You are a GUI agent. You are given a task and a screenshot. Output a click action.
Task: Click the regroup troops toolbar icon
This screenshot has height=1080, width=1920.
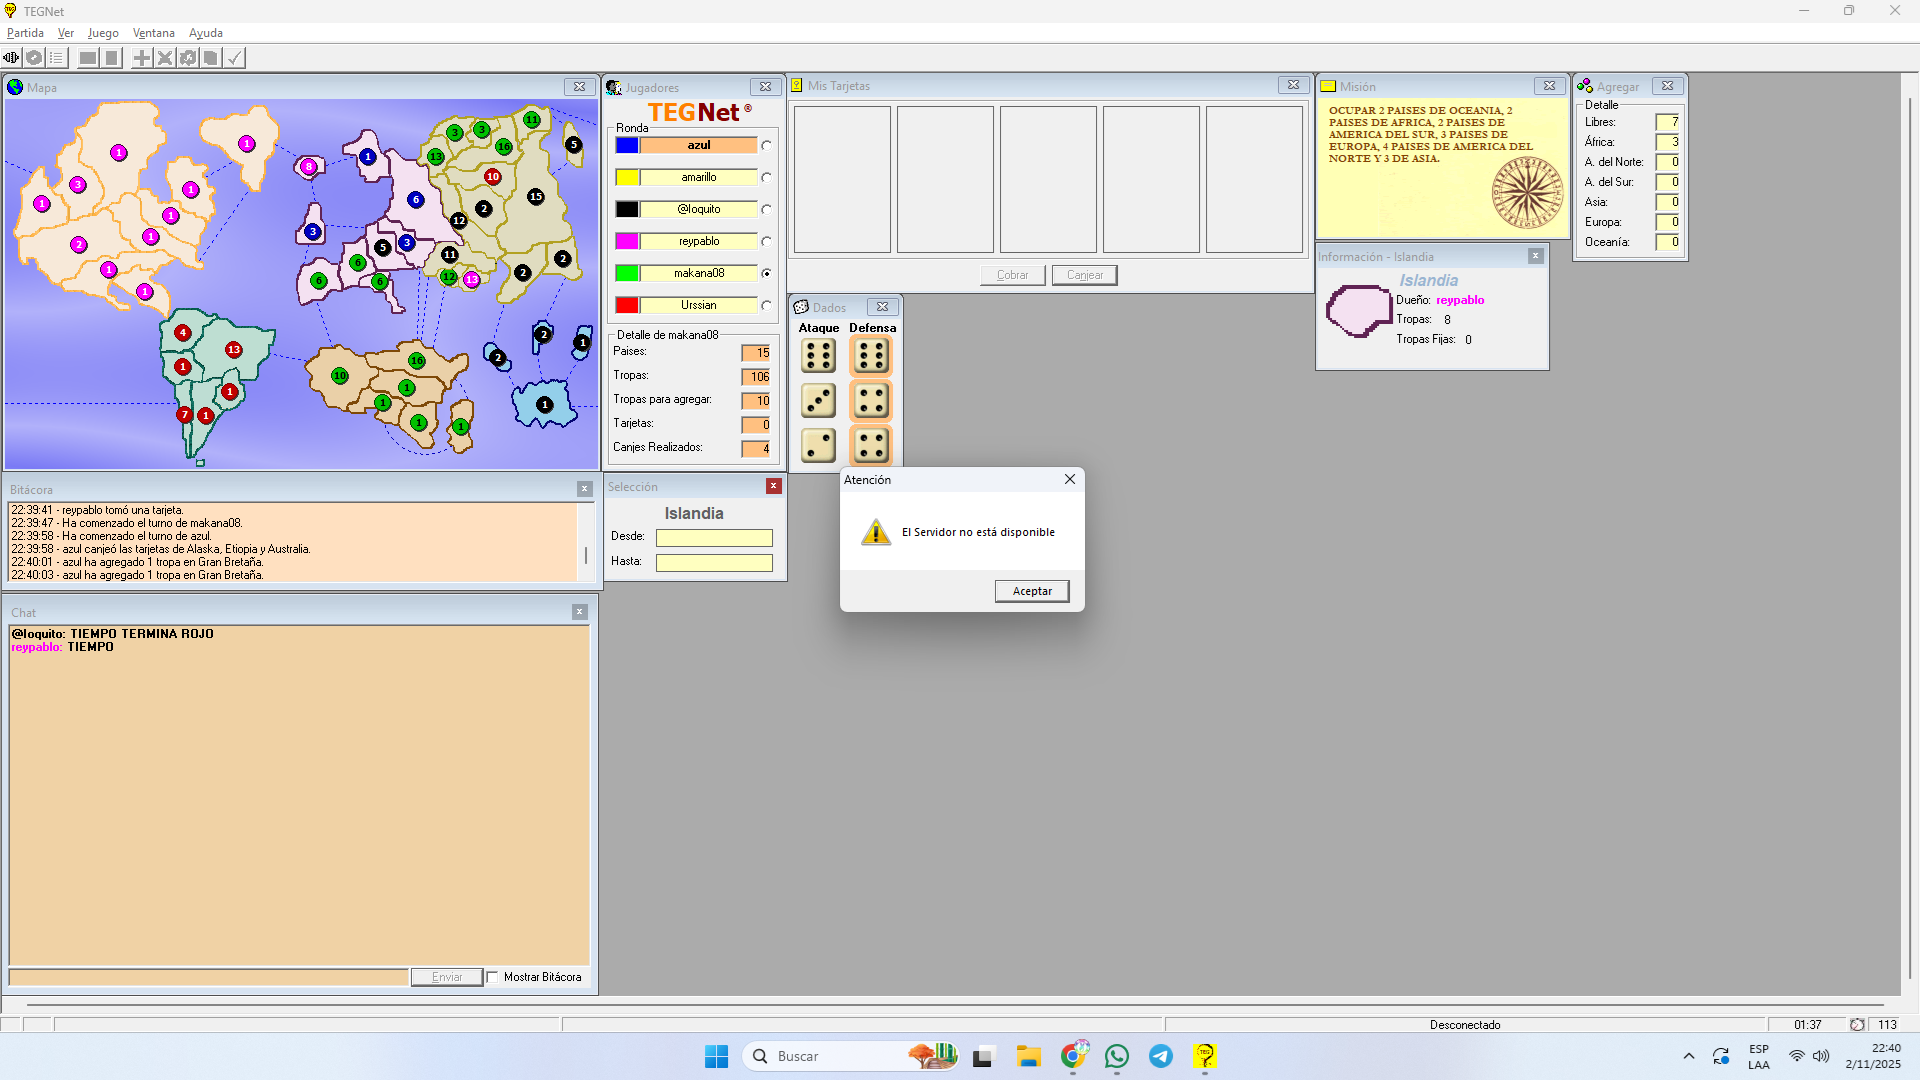(x=188, y=58)
